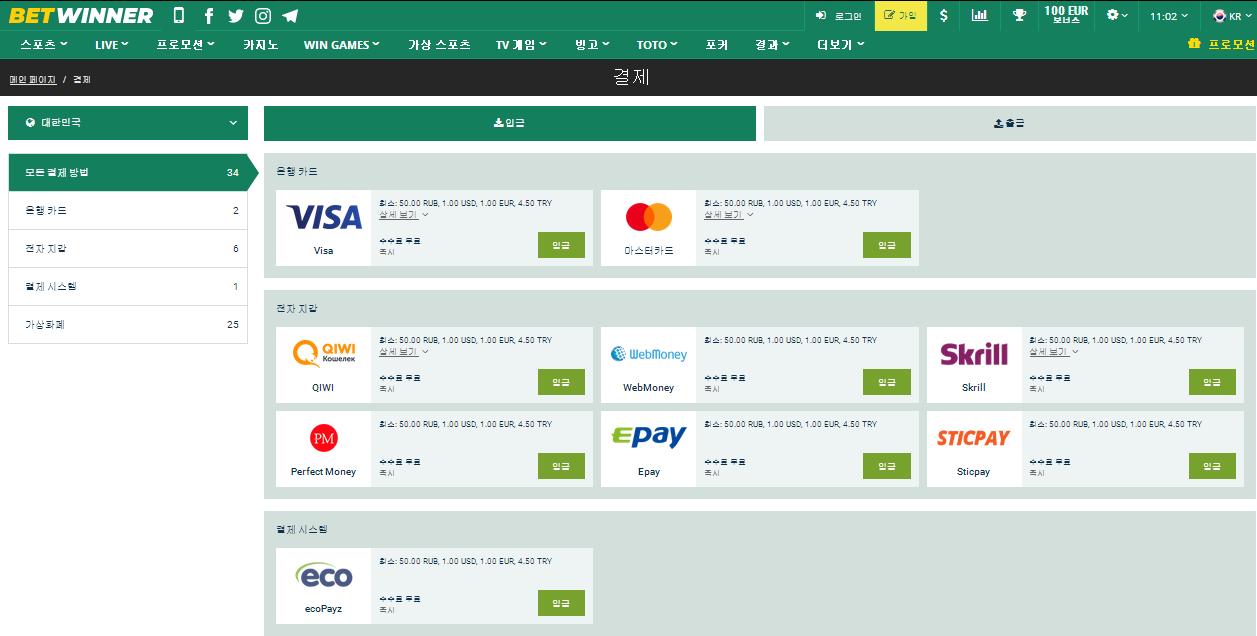
Task: Open the 대한민국 country dropdown
Action: pos(128,123)
